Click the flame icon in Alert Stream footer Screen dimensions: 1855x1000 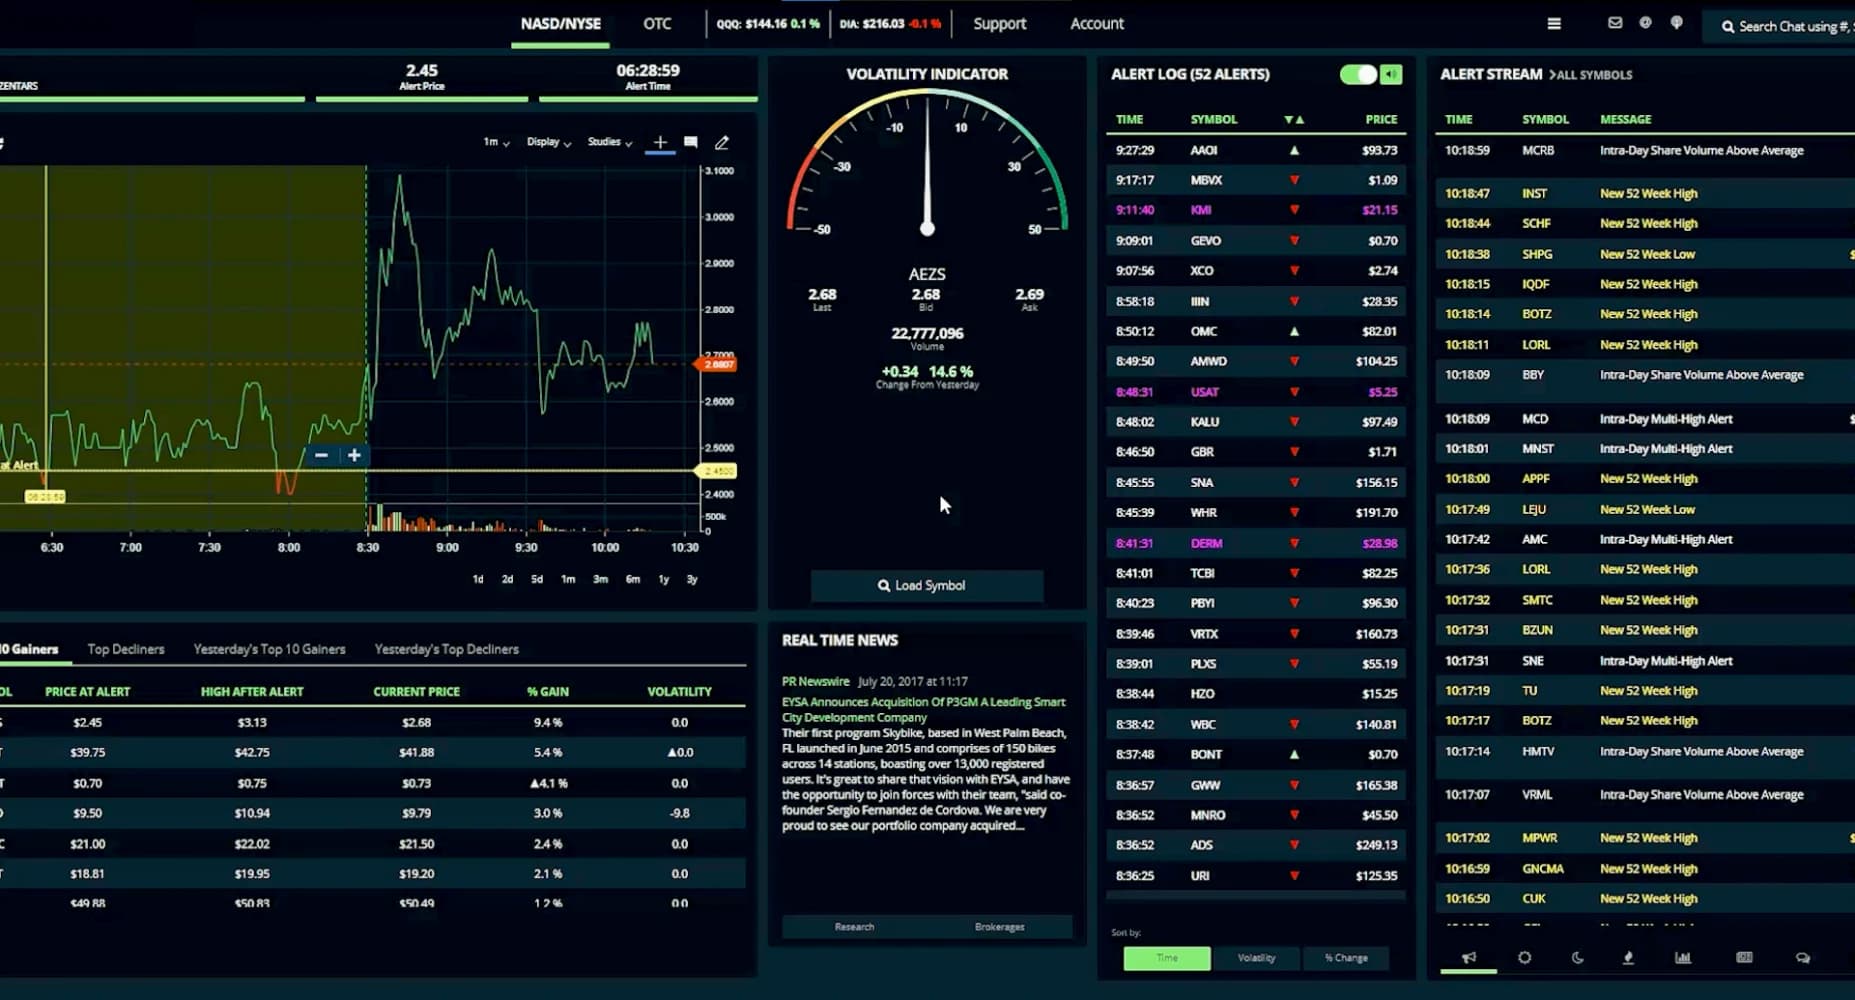point(1628,958)
